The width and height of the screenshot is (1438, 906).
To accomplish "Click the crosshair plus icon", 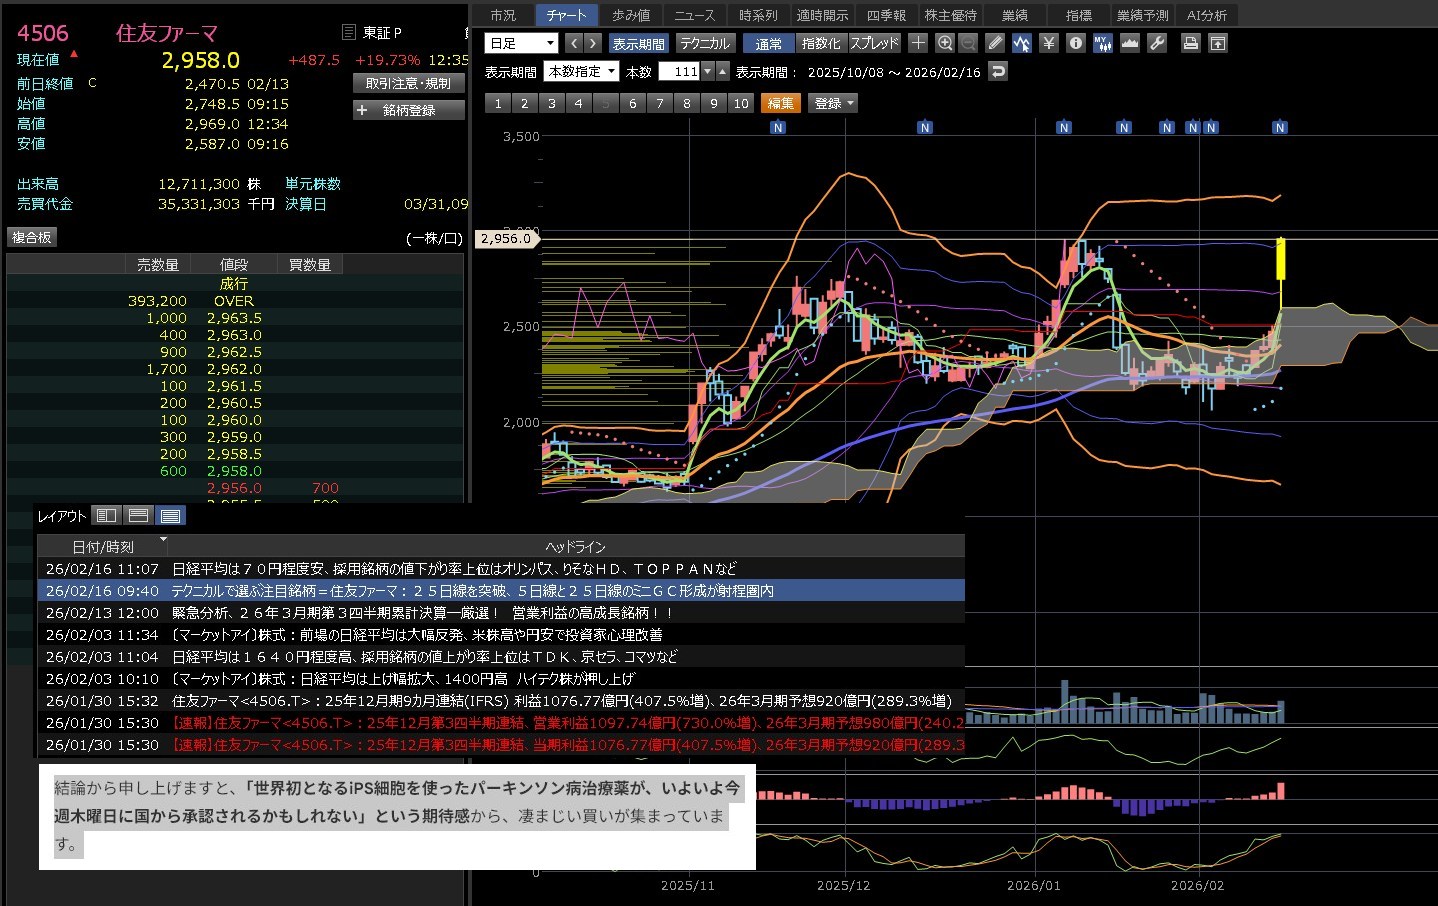I will [x=918, y=43].
